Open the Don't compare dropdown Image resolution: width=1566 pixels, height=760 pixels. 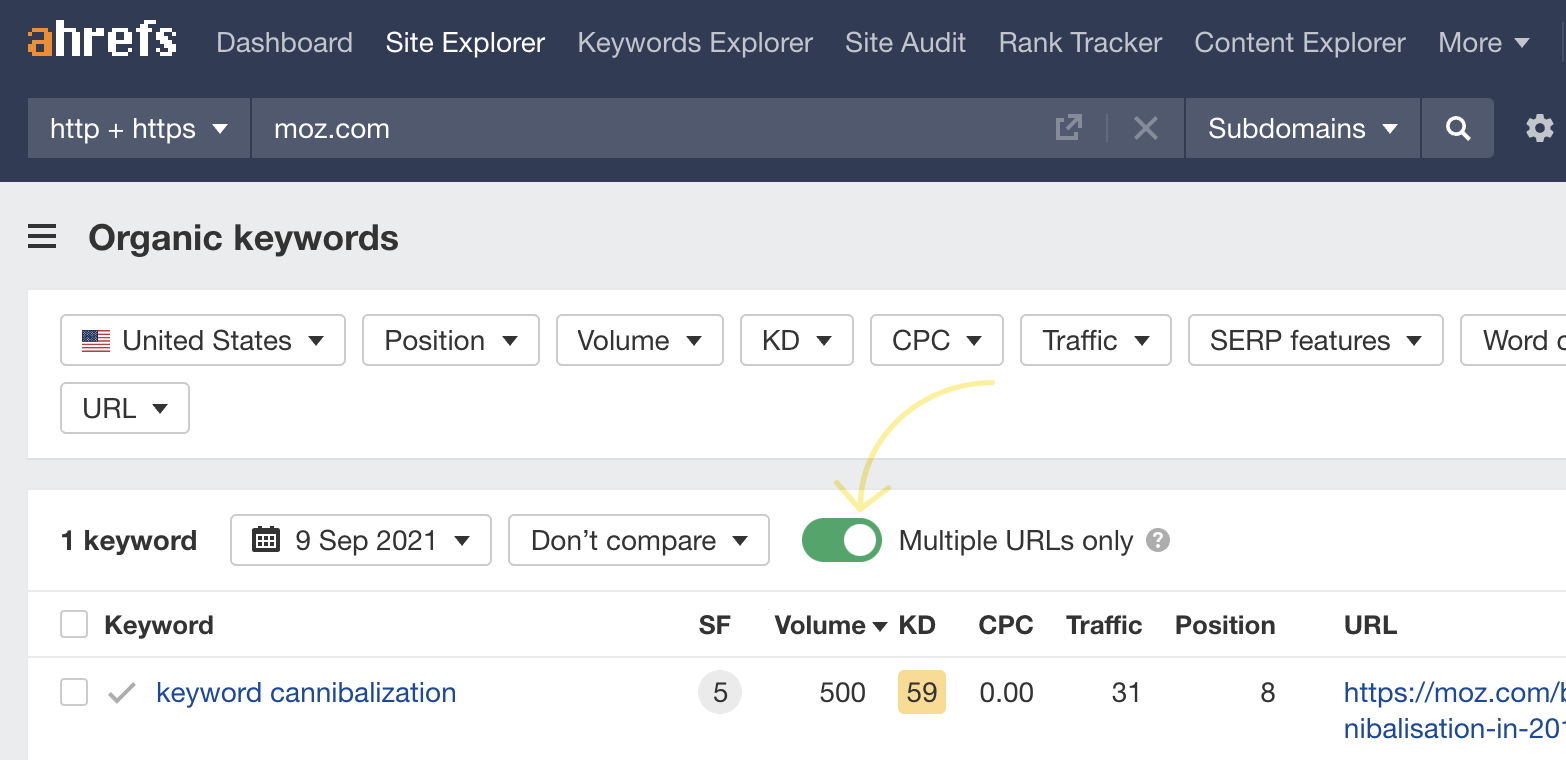[x=638, y=540]
